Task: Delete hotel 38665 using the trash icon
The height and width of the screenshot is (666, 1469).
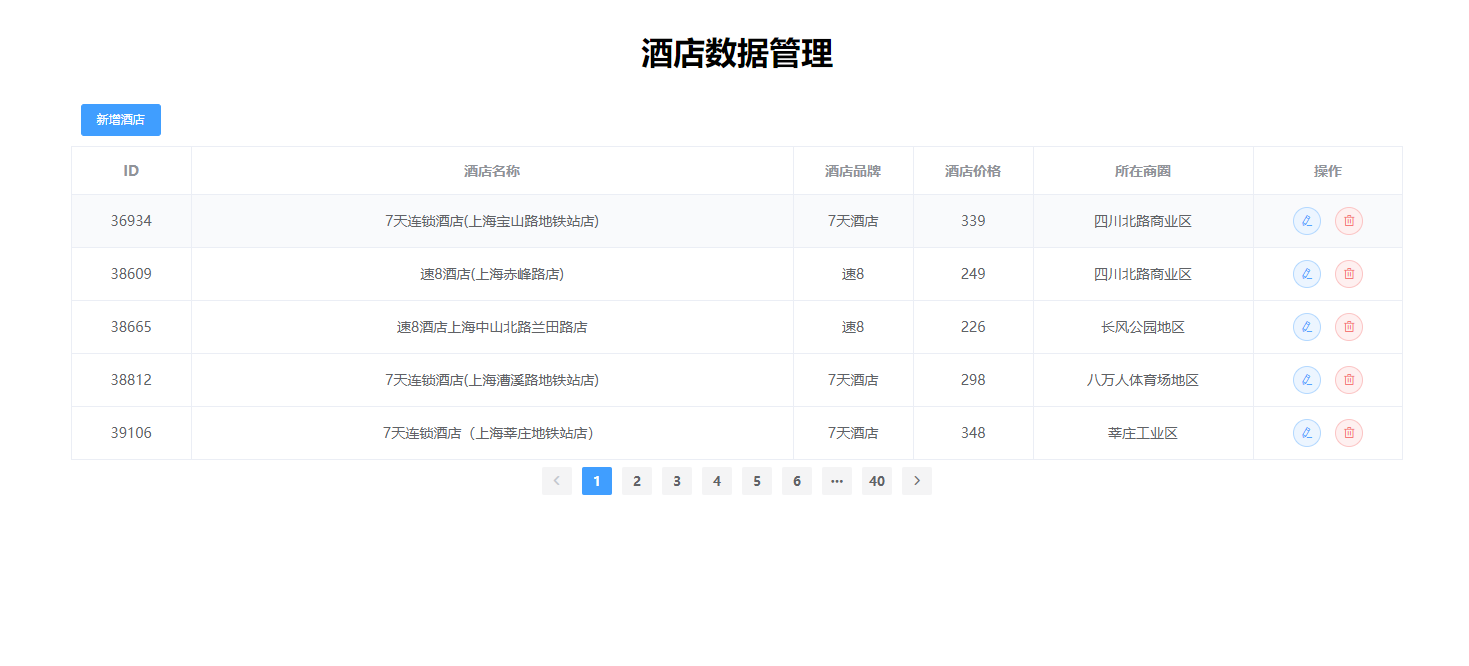Action: pos(1348,327)
